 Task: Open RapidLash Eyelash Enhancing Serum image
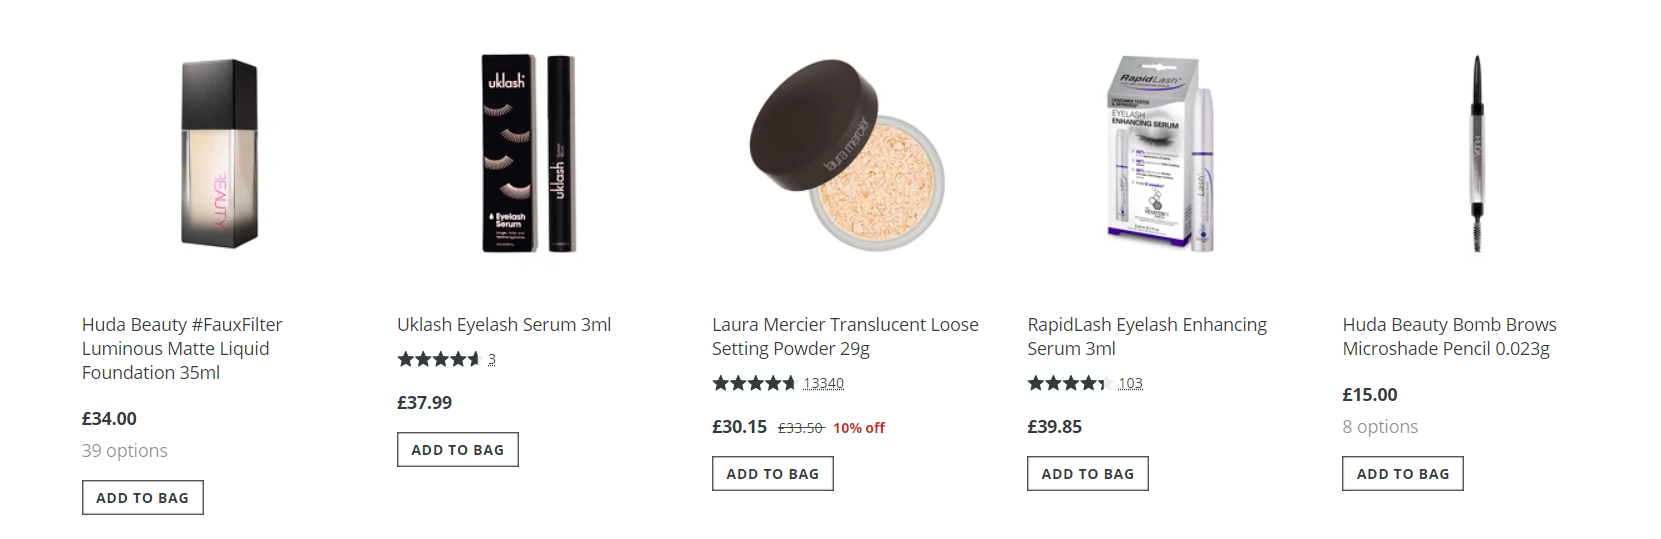[x=1160, y=153]
